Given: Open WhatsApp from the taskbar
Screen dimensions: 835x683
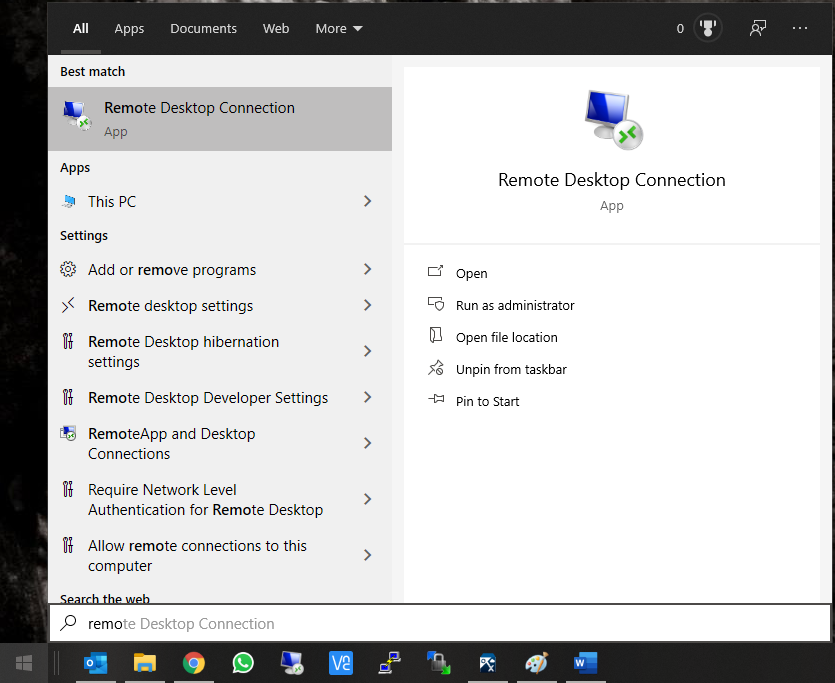Looking at the screenshot, I should pos(243,663).
